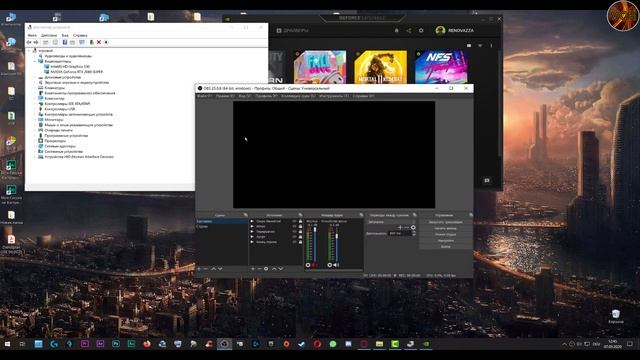Open Mic/Aux gear settings in audio mixer
Viewport: 640px width, 360px height.
coord(308,265)
